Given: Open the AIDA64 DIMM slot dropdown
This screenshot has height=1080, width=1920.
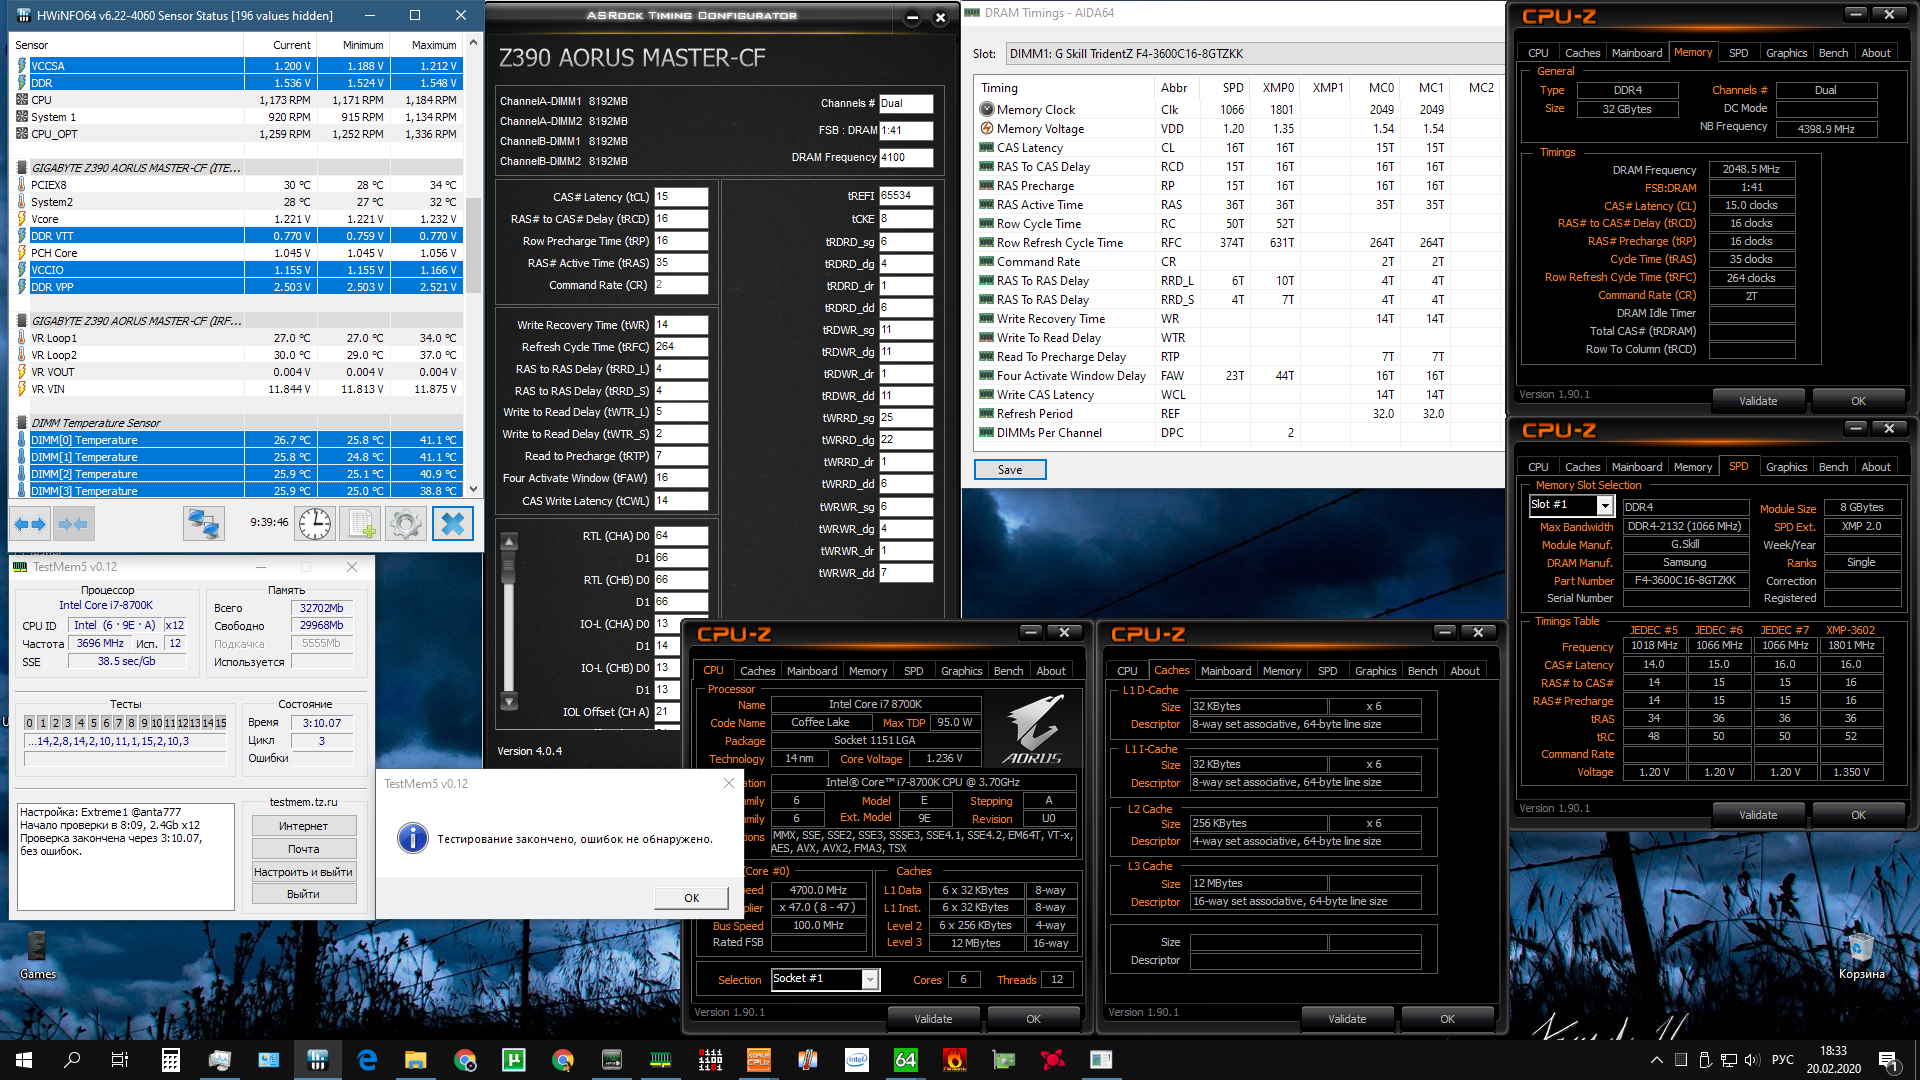Looking at the screenshot, I should point(1250,54).
